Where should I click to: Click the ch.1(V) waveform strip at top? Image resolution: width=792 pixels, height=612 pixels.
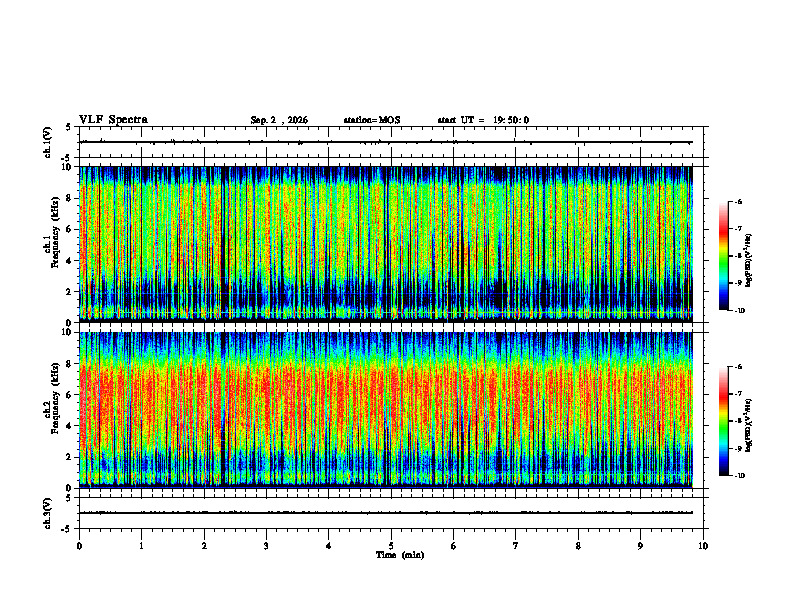[393, 142]
